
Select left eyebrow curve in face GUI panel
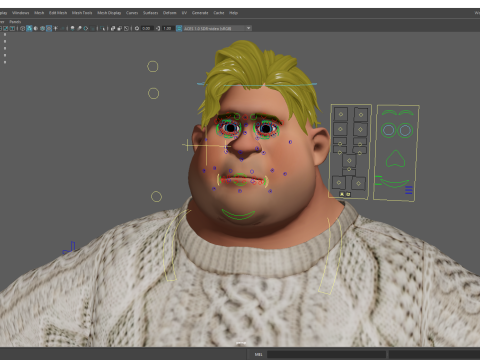[x=389, y=113]
